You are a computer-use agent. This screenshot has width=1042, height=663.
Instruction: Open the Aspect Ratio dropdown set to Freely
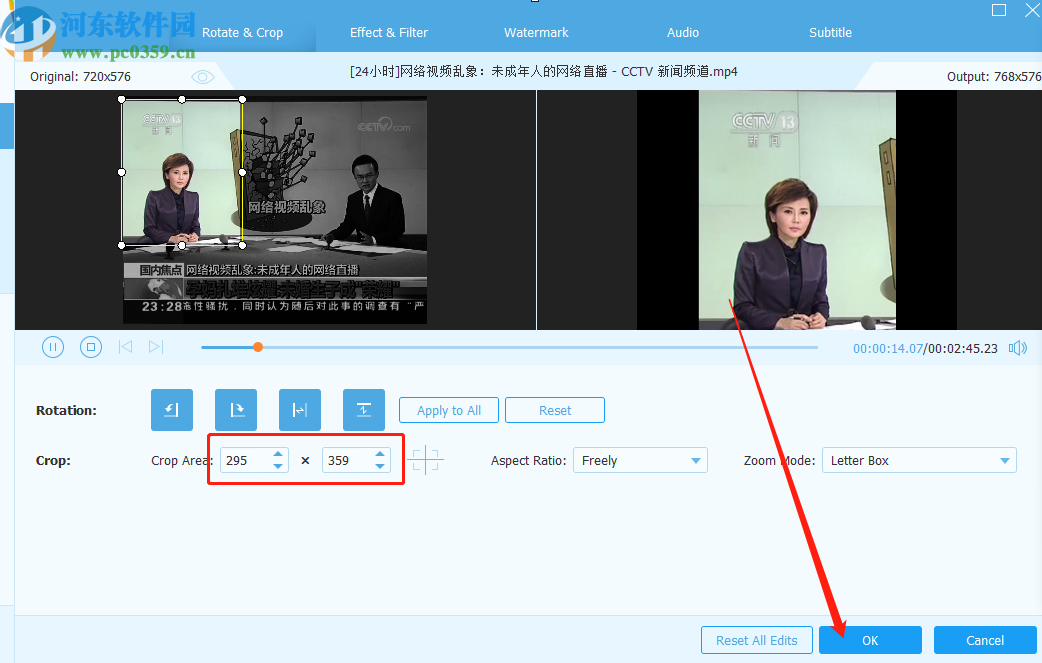[639, 459]
